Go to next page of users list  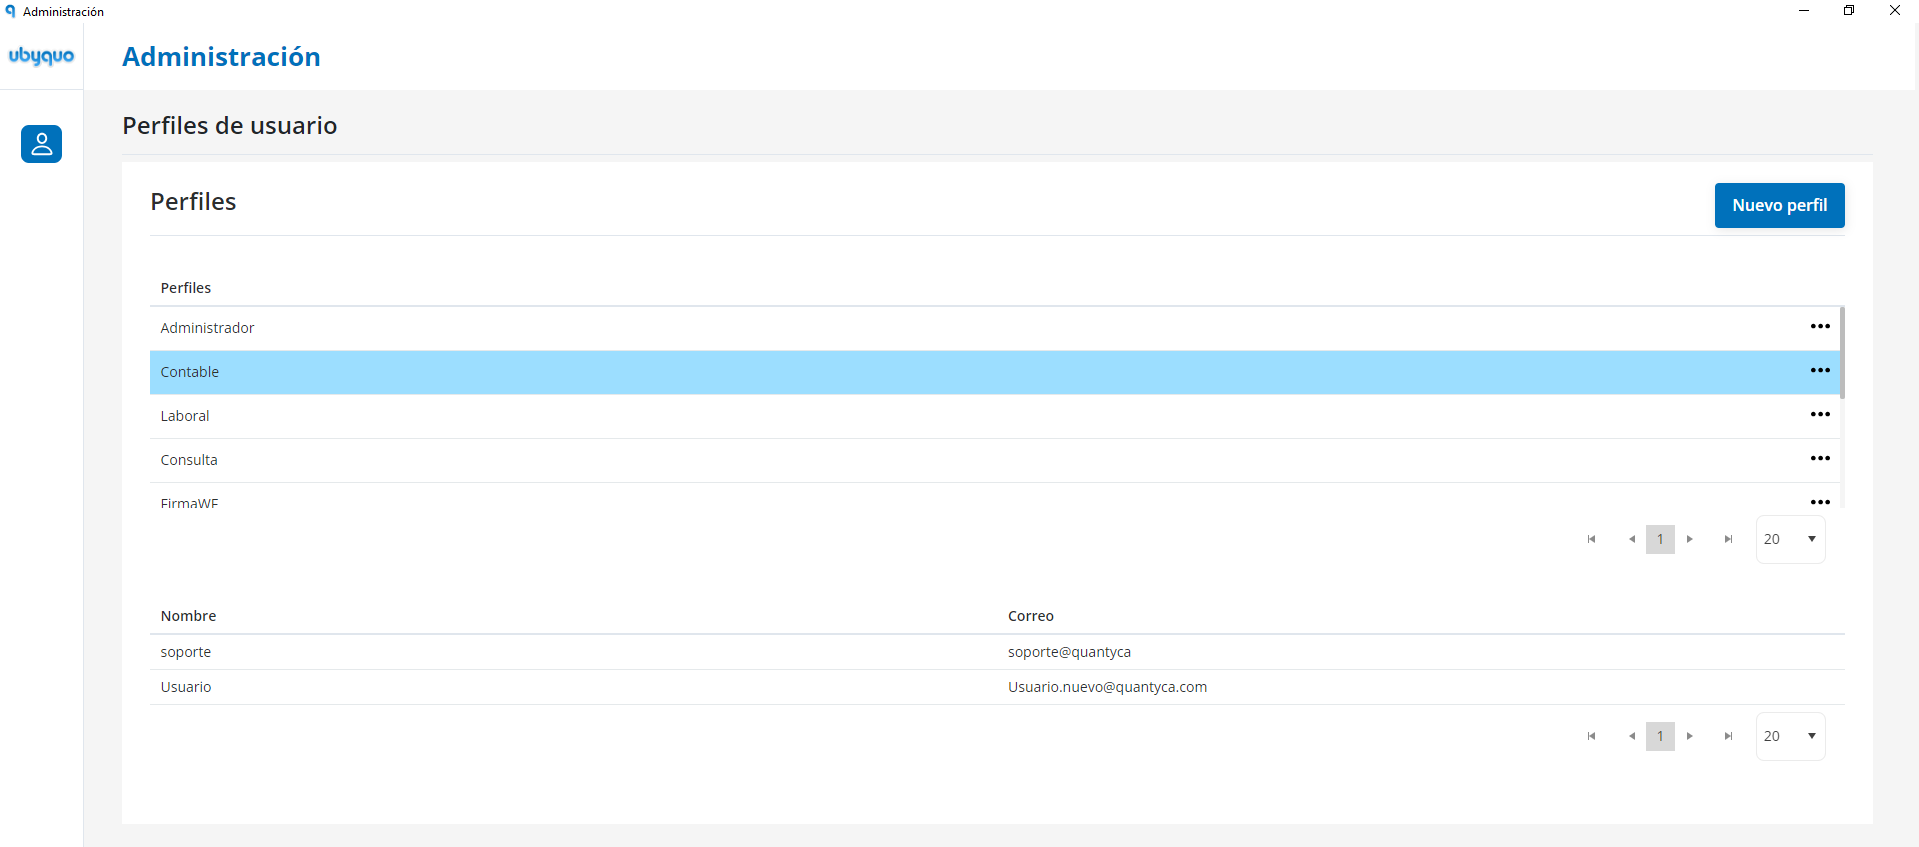[x=1690, y=736]
